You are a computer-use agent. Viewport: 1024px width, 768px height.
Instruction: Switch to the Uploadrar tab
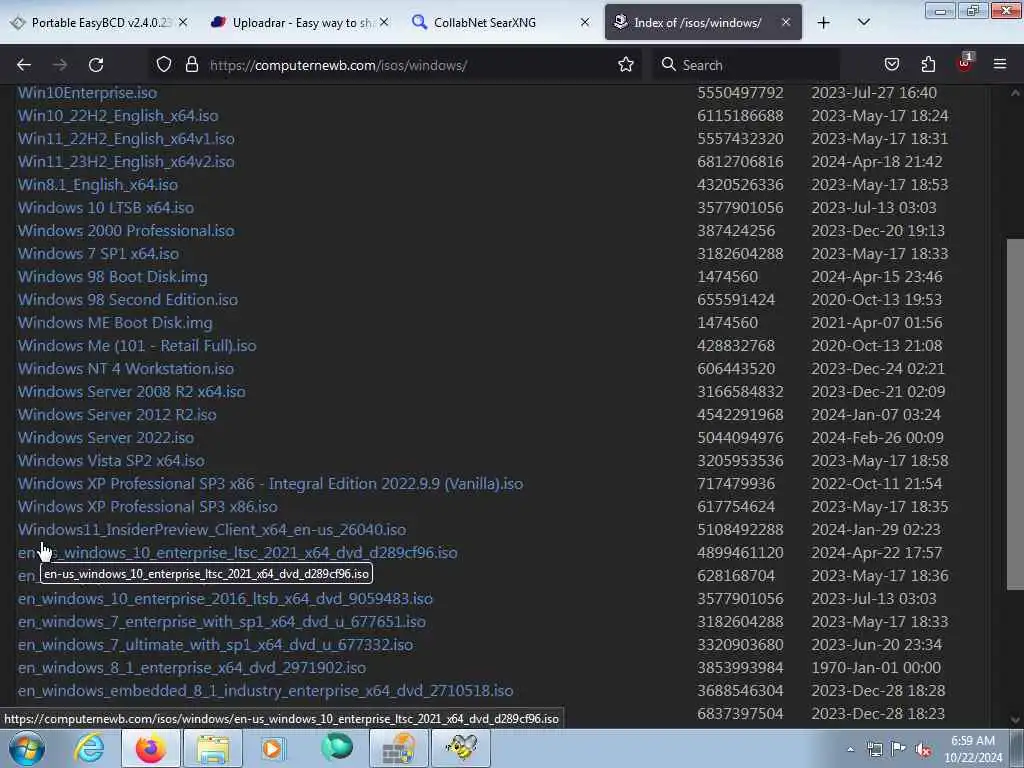[300, 23]
